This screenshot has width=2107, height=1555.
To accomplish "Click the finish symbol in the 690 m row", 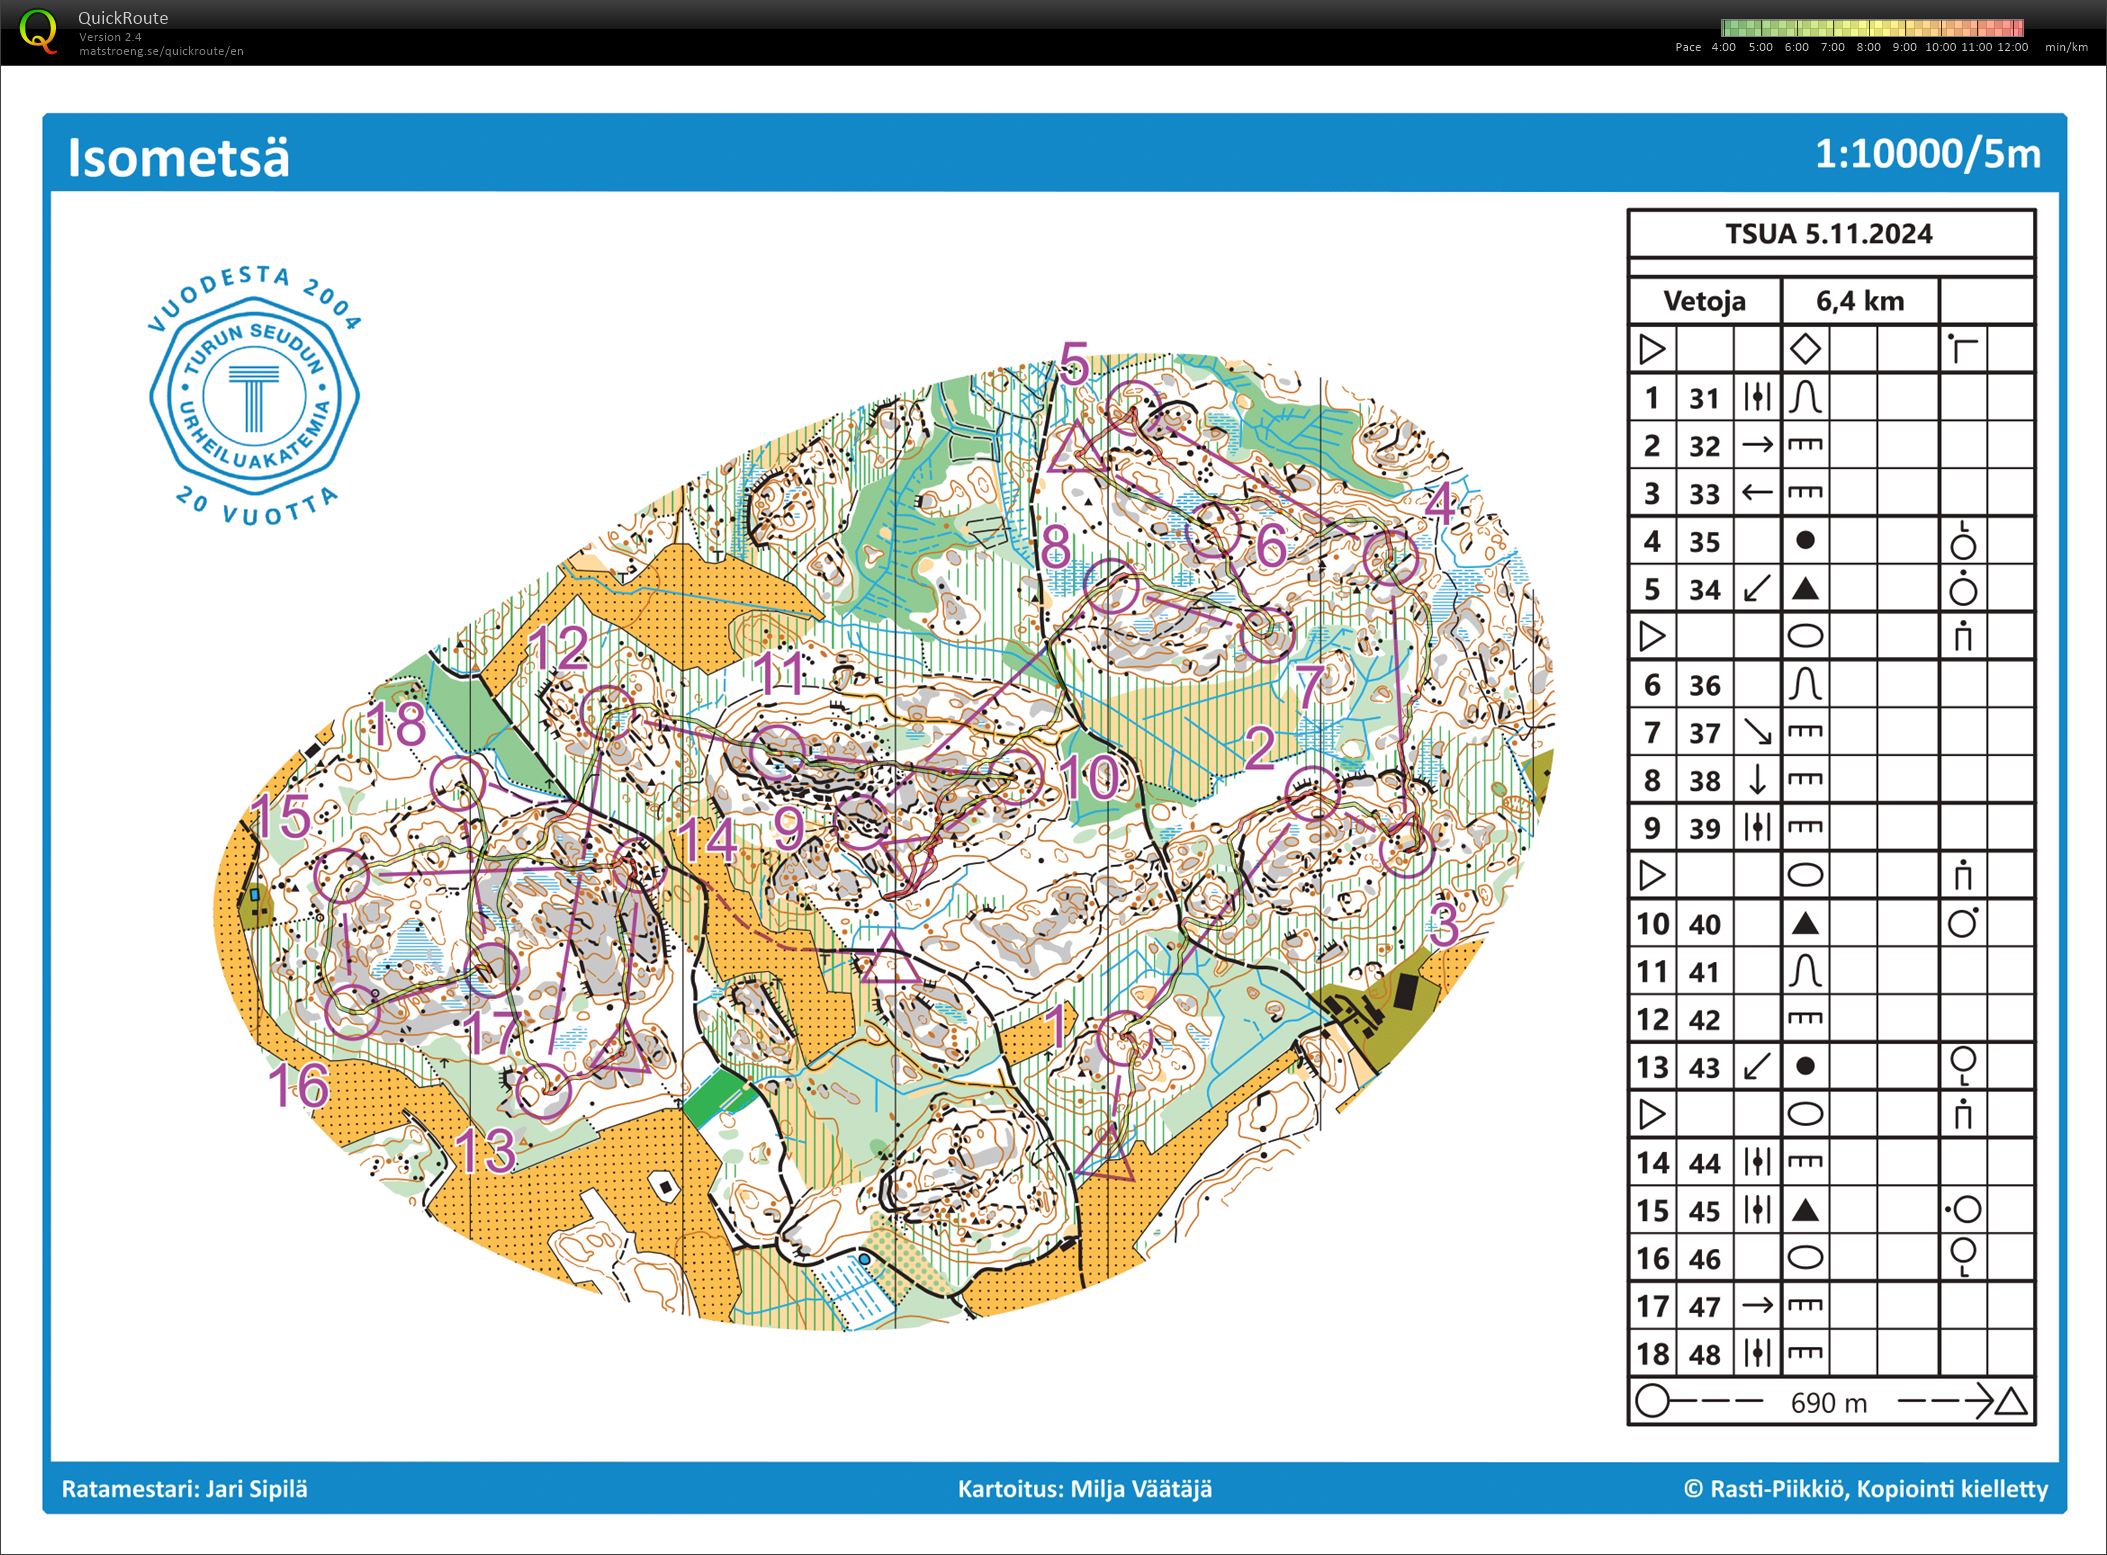I will click(x=2011, y=1401).
